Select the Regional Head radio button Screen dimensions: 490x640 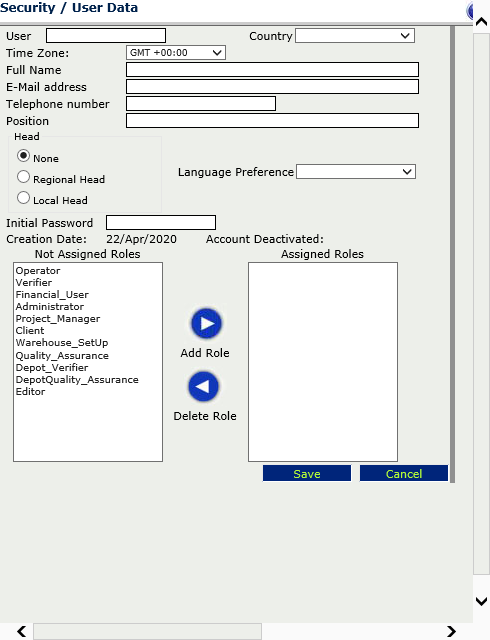tap(23, 177)
